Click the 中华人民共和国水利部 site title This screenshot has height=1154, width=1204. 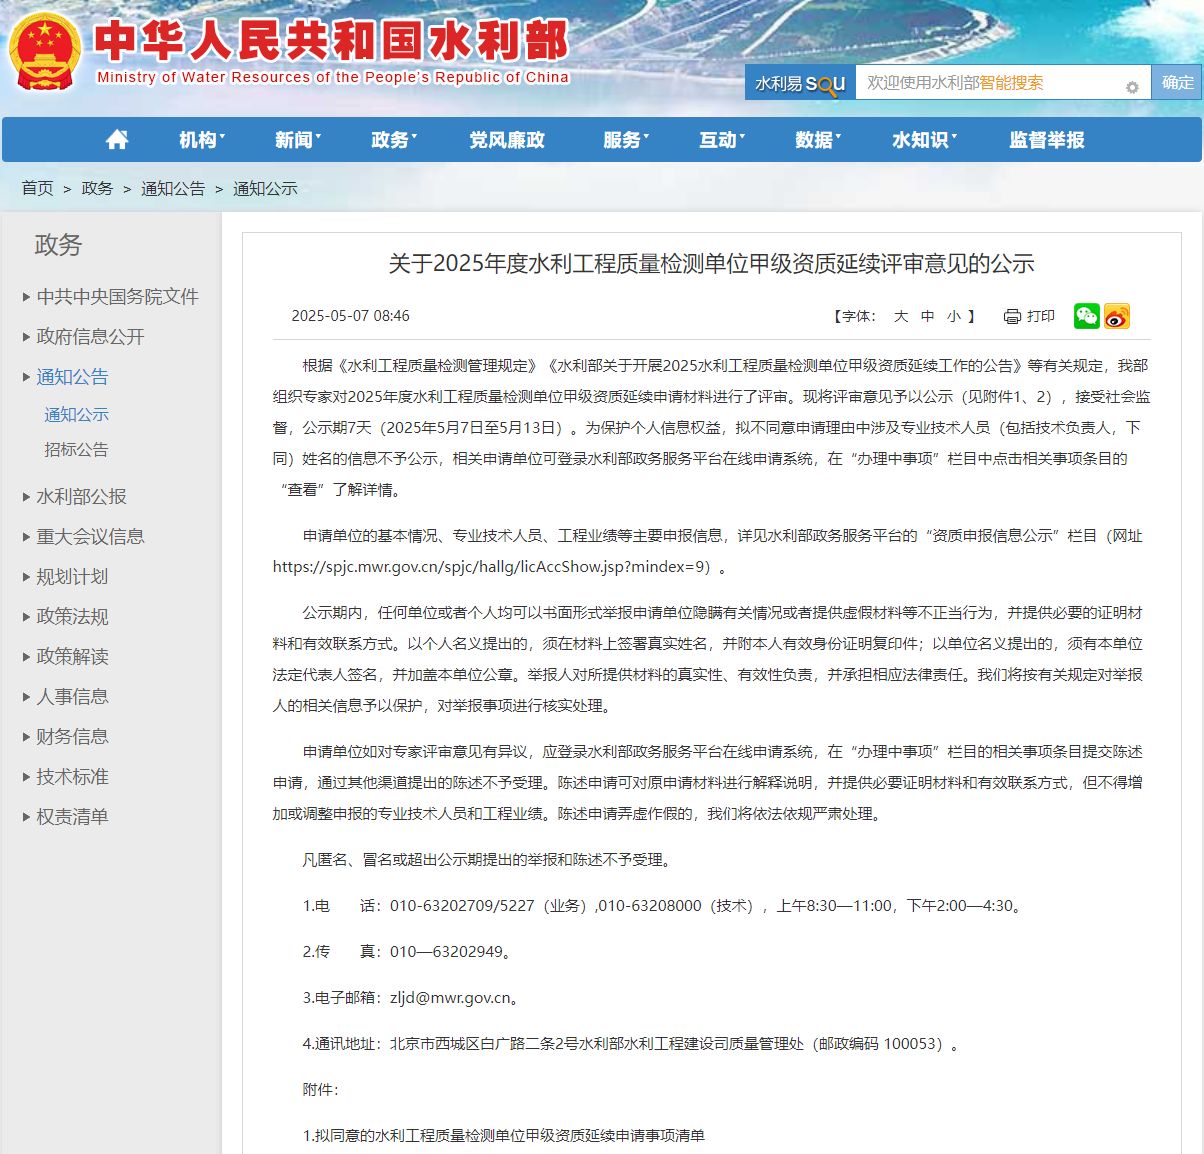pyautogui.click(x=332, y=40)
